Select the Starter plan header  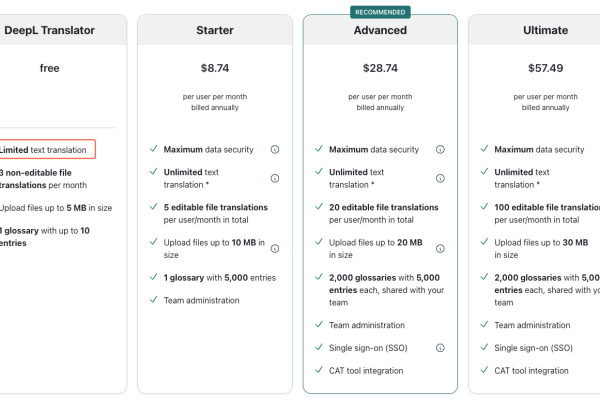(x=215, y=30)
